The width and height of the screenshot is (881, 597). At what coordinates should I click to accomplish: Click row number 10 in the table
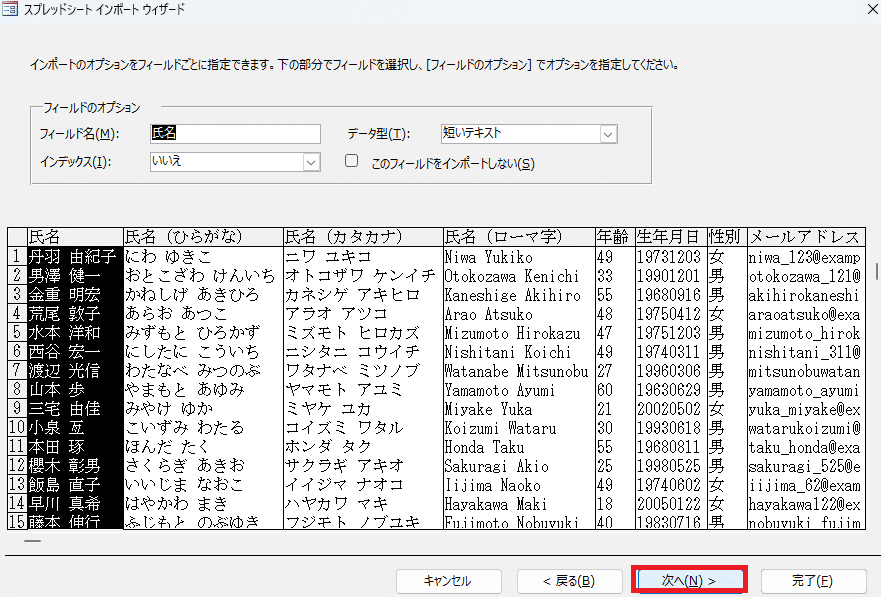coord(17,427)
